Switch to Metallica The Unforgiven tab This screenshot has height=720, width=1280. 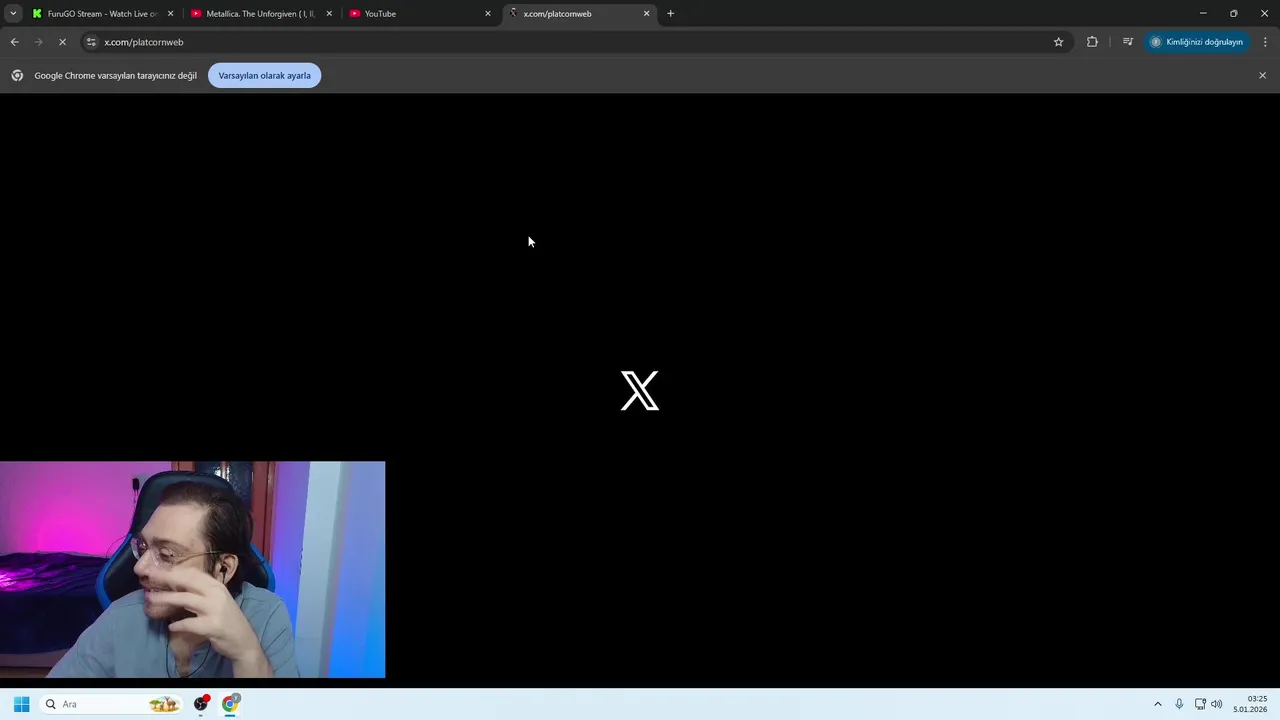click(262, 14)
